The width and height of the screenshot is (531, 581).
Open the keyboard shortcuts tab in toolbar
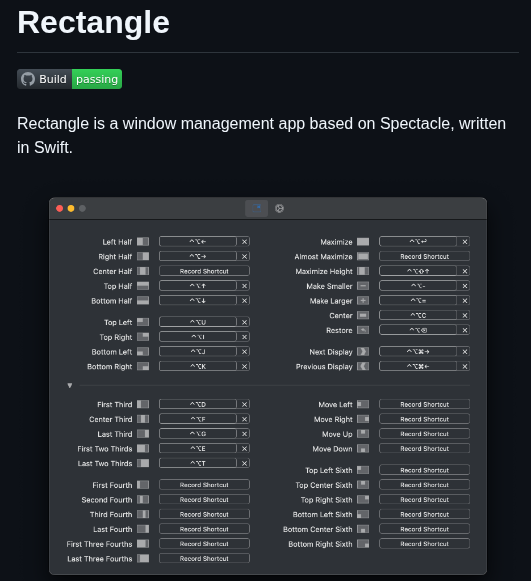256,208
